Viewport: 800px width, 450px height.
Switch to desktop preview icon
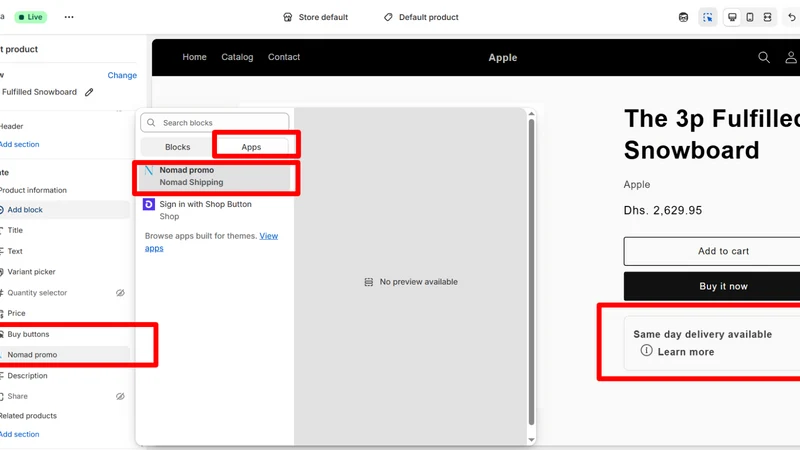(x=732, y=17)
